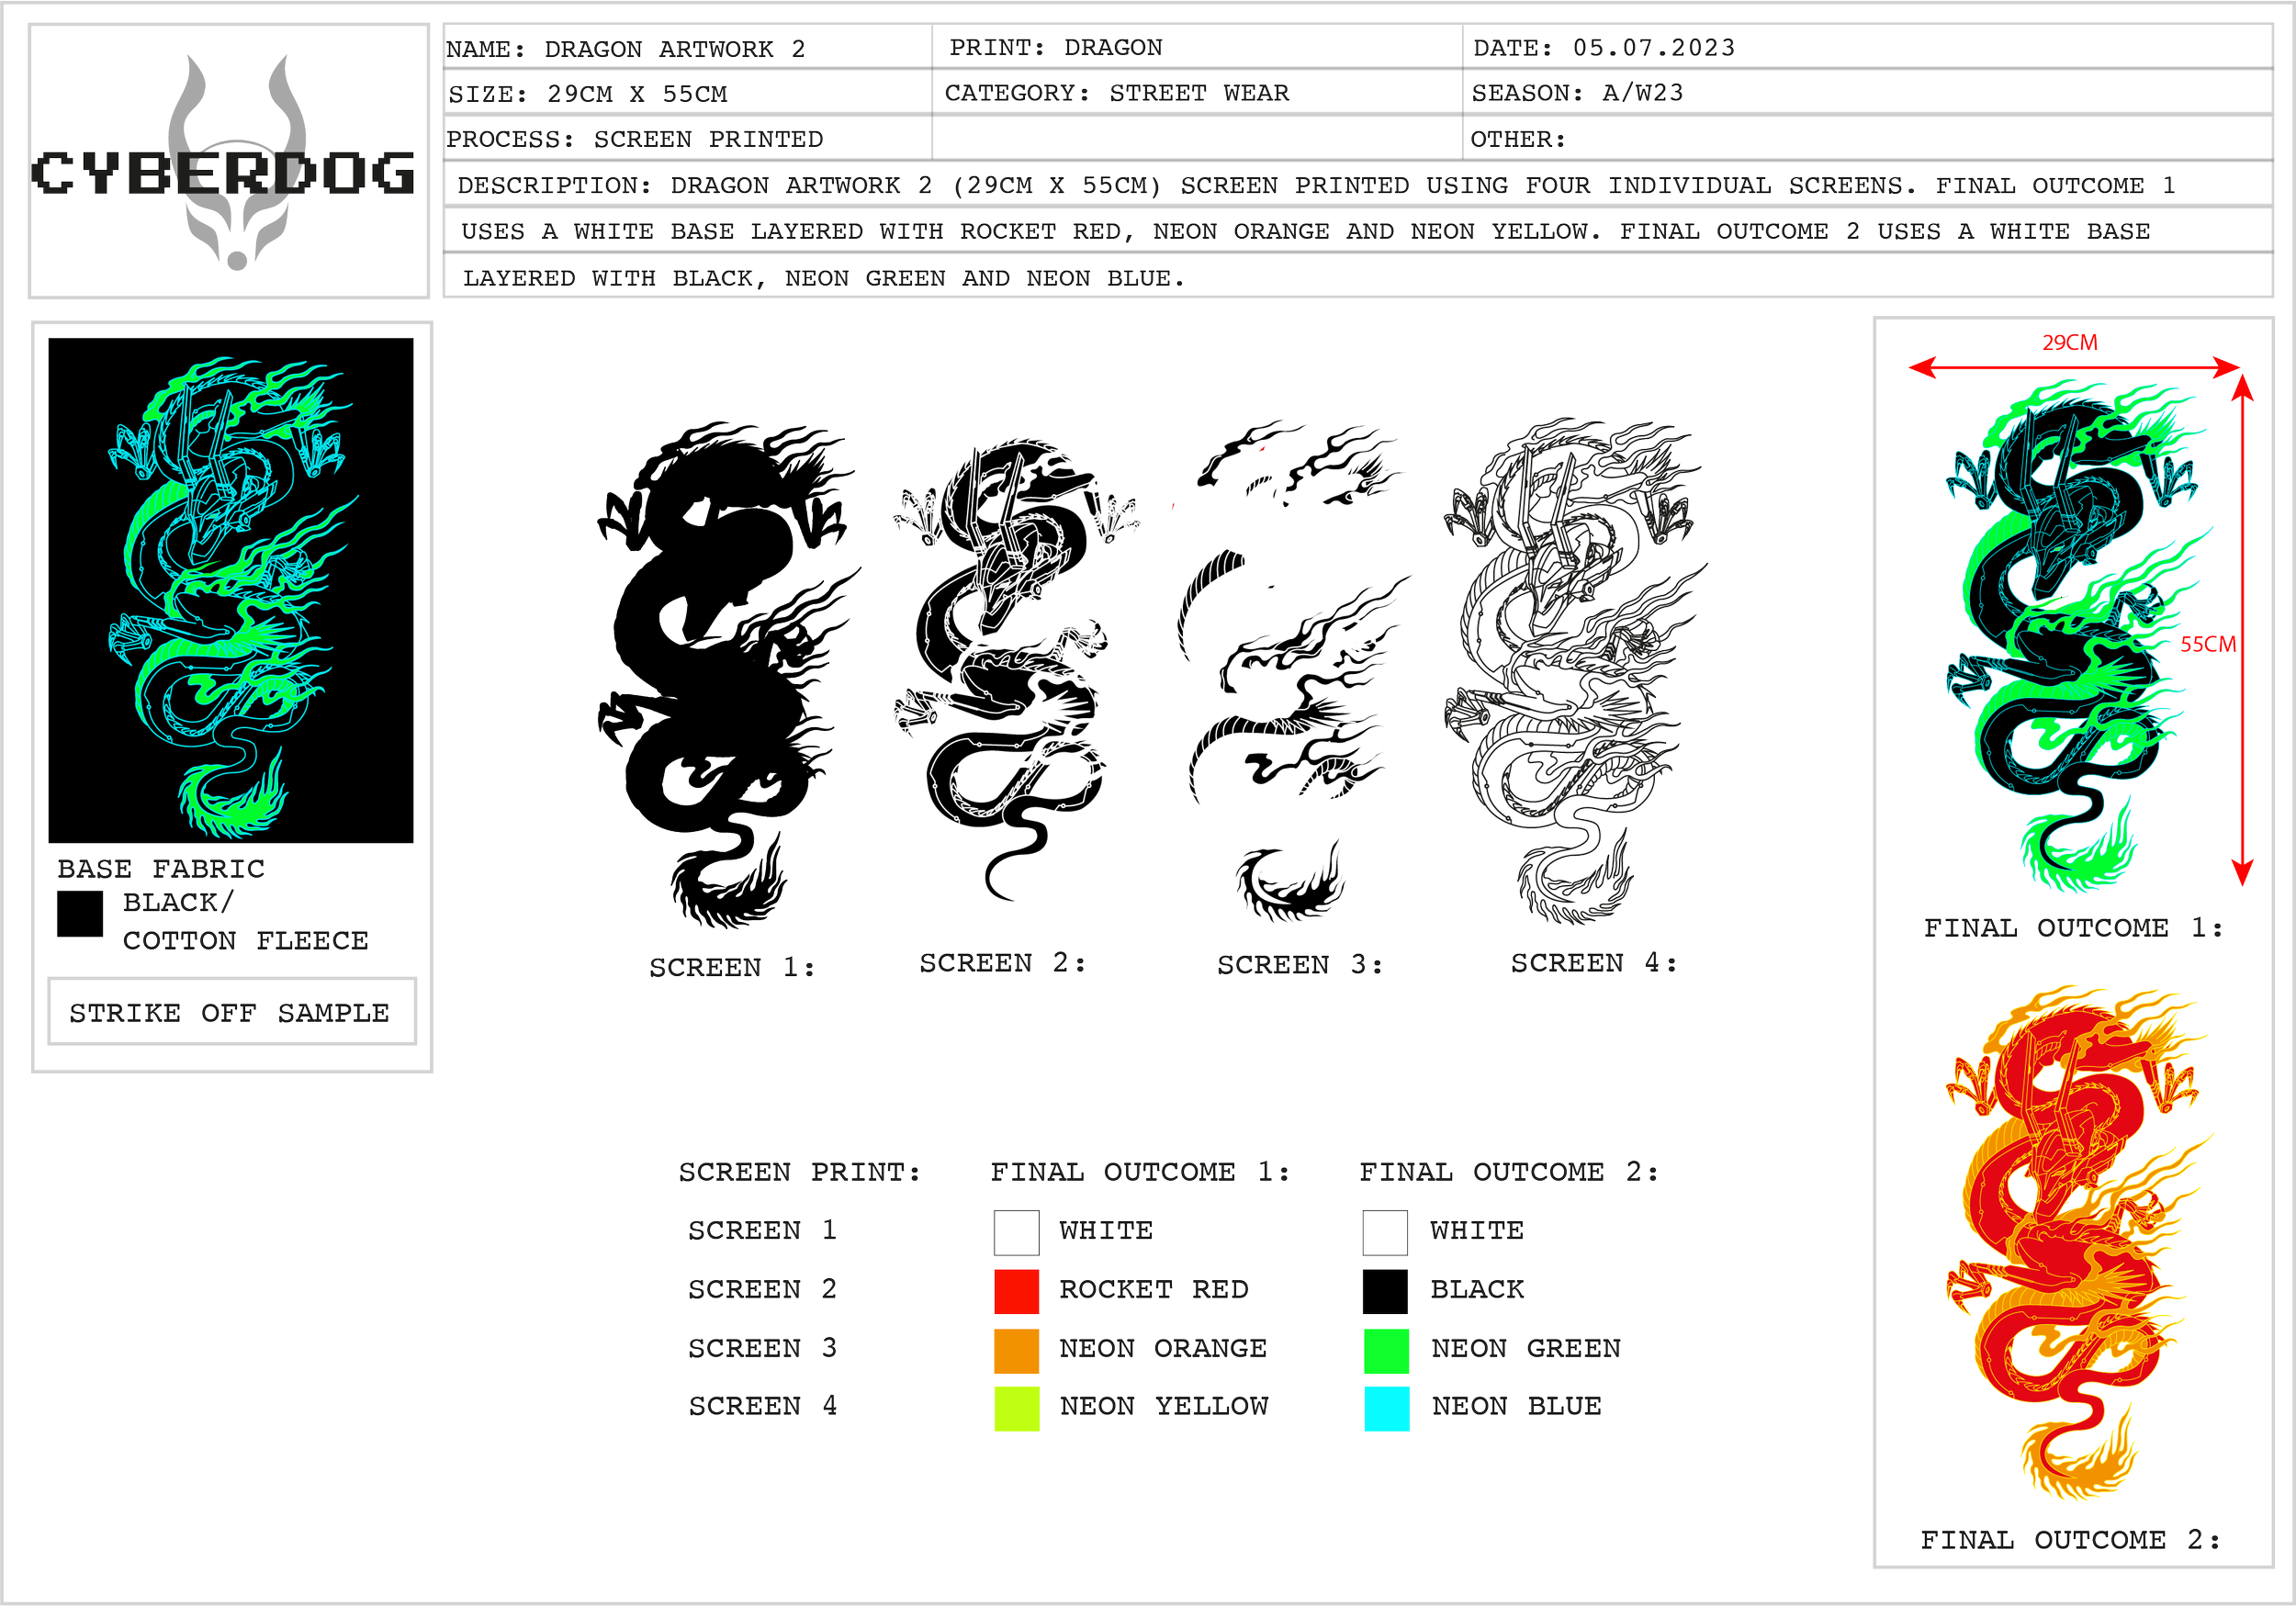Click the 'CATEGORY: STREET WEAR' field
Viewport: 2296px width, 1606px height.
tap(1197, 92)
